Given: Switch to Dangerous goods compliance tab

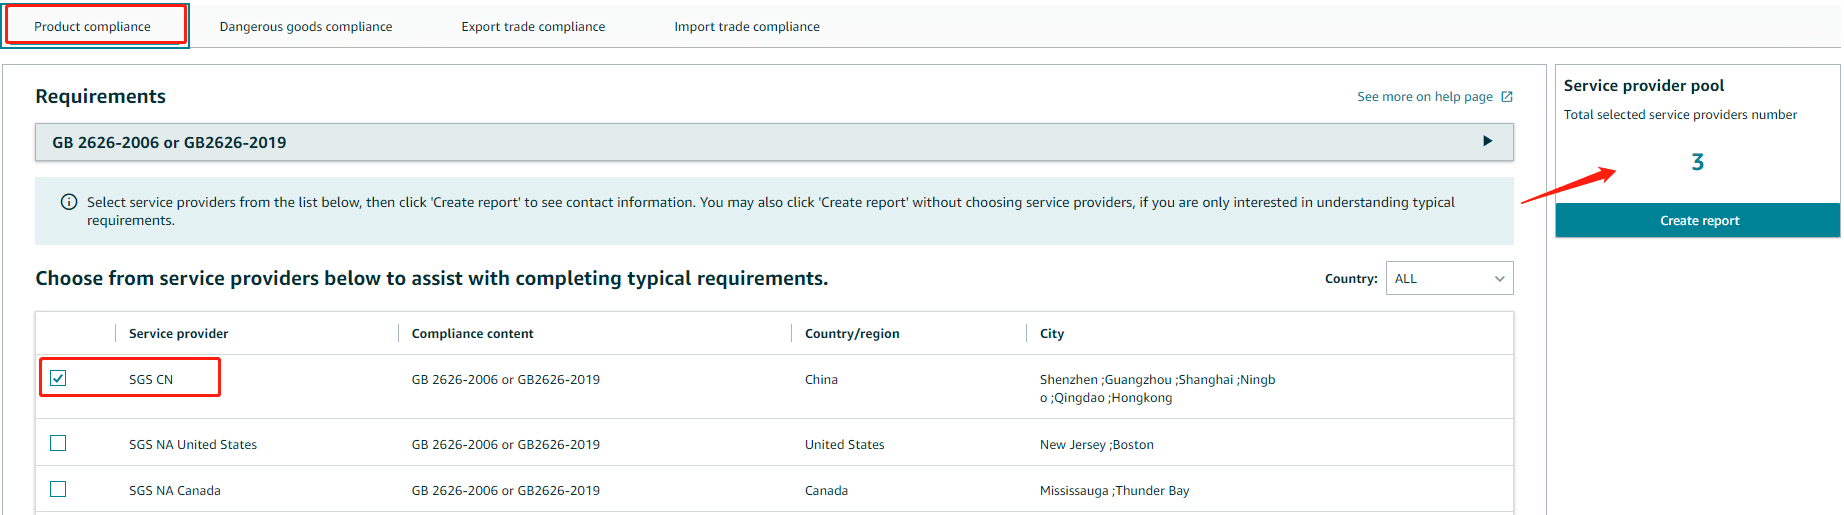Looking at the screenshot, I should pos(306,27).
